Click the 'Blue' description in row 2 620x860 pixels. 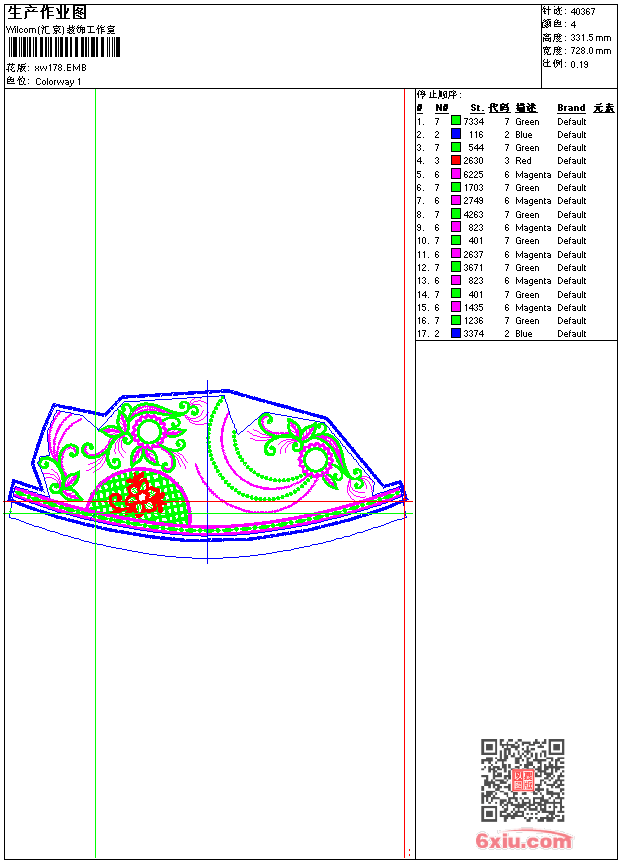(x=524, y=134)
